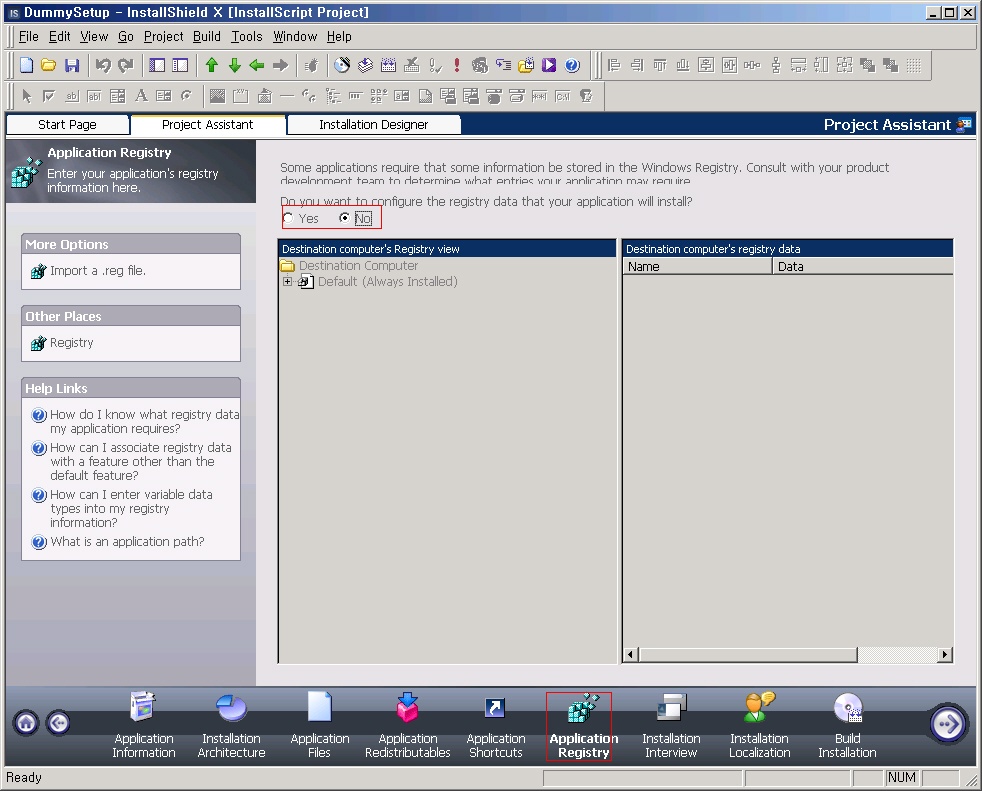Open the Window menu
Viewport: 982px width, 791px height.
coord(295,36)
